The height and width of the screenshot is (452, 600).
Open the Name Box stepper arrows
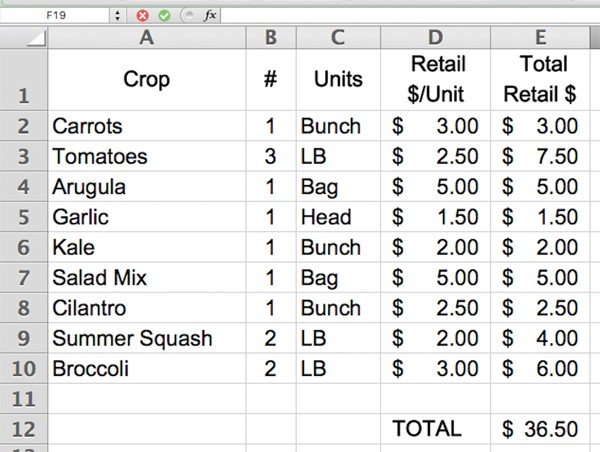coord(118,16)
